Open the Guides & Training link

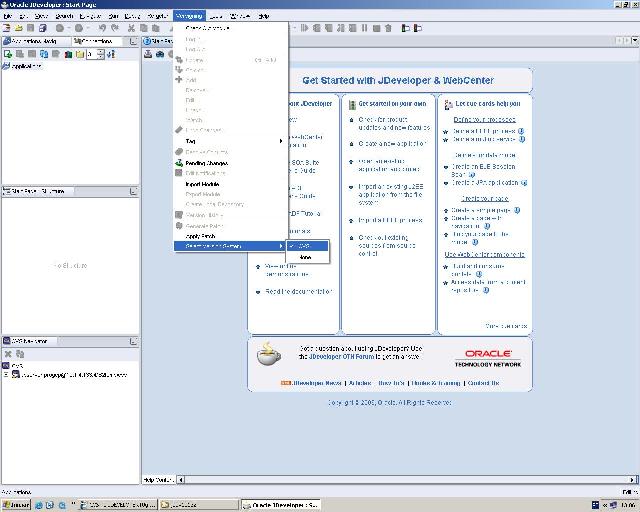[x=436, y=383]
